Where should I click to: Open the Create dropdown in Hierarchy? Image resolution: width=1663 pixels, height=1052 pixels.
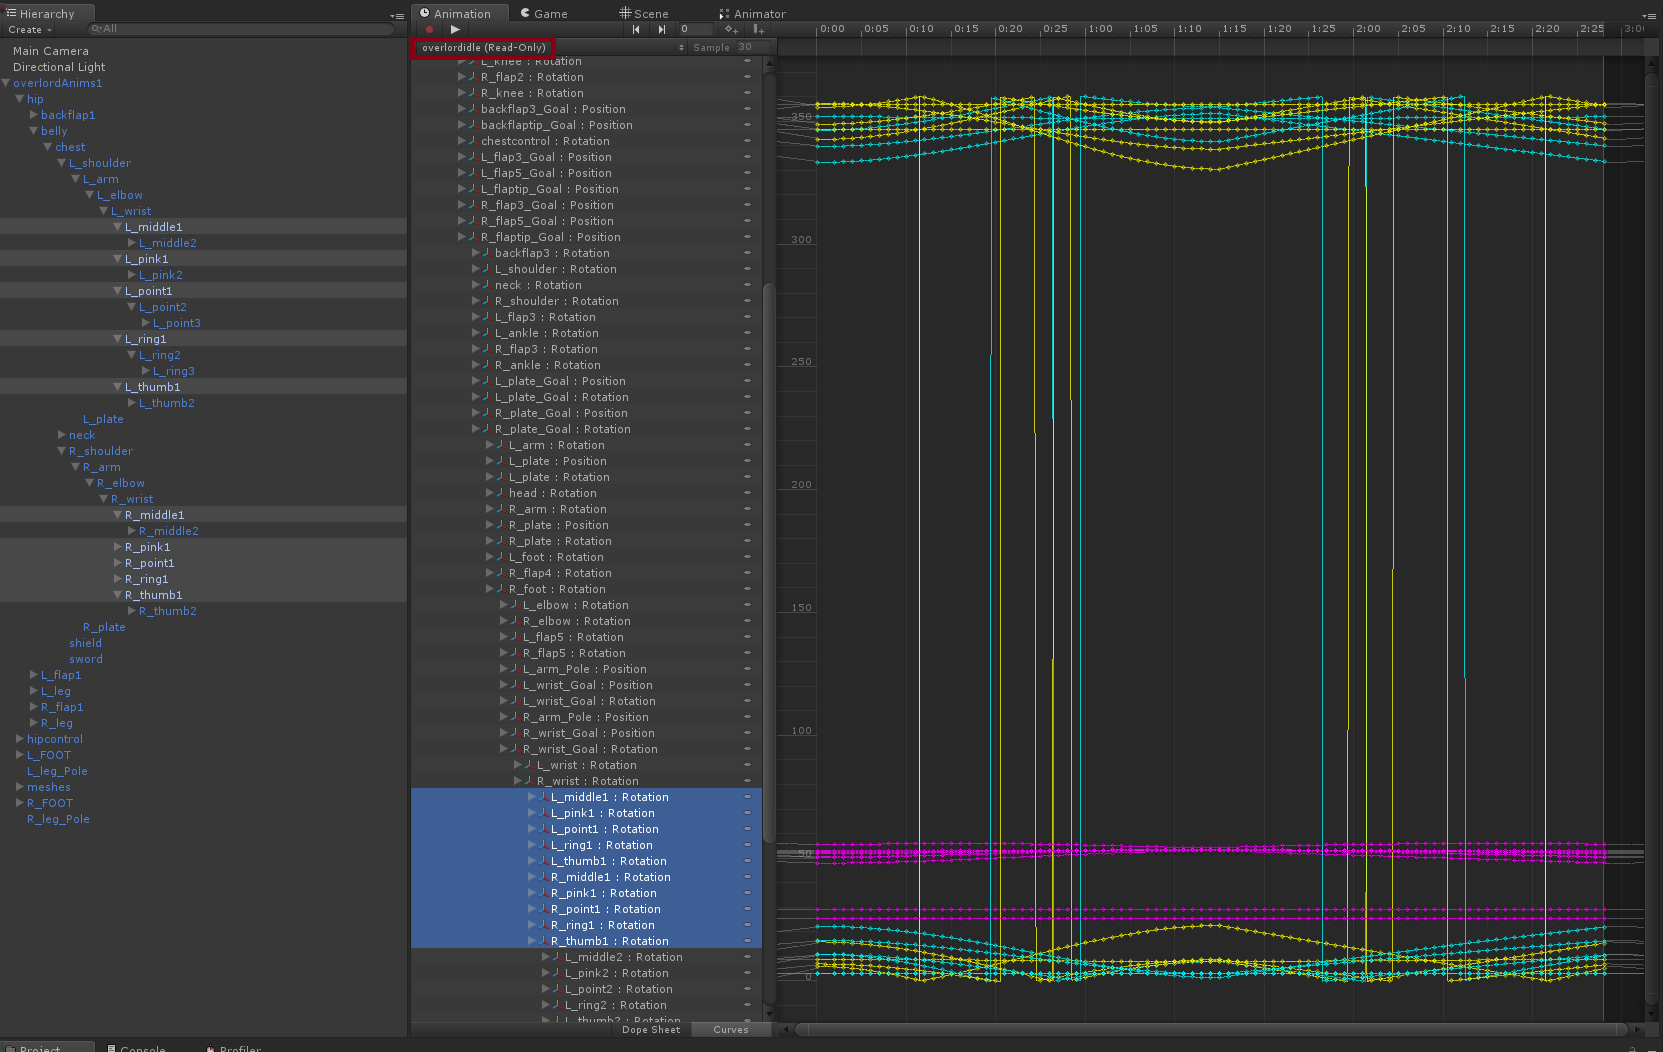pyautogui.click(x=30, y=29)
